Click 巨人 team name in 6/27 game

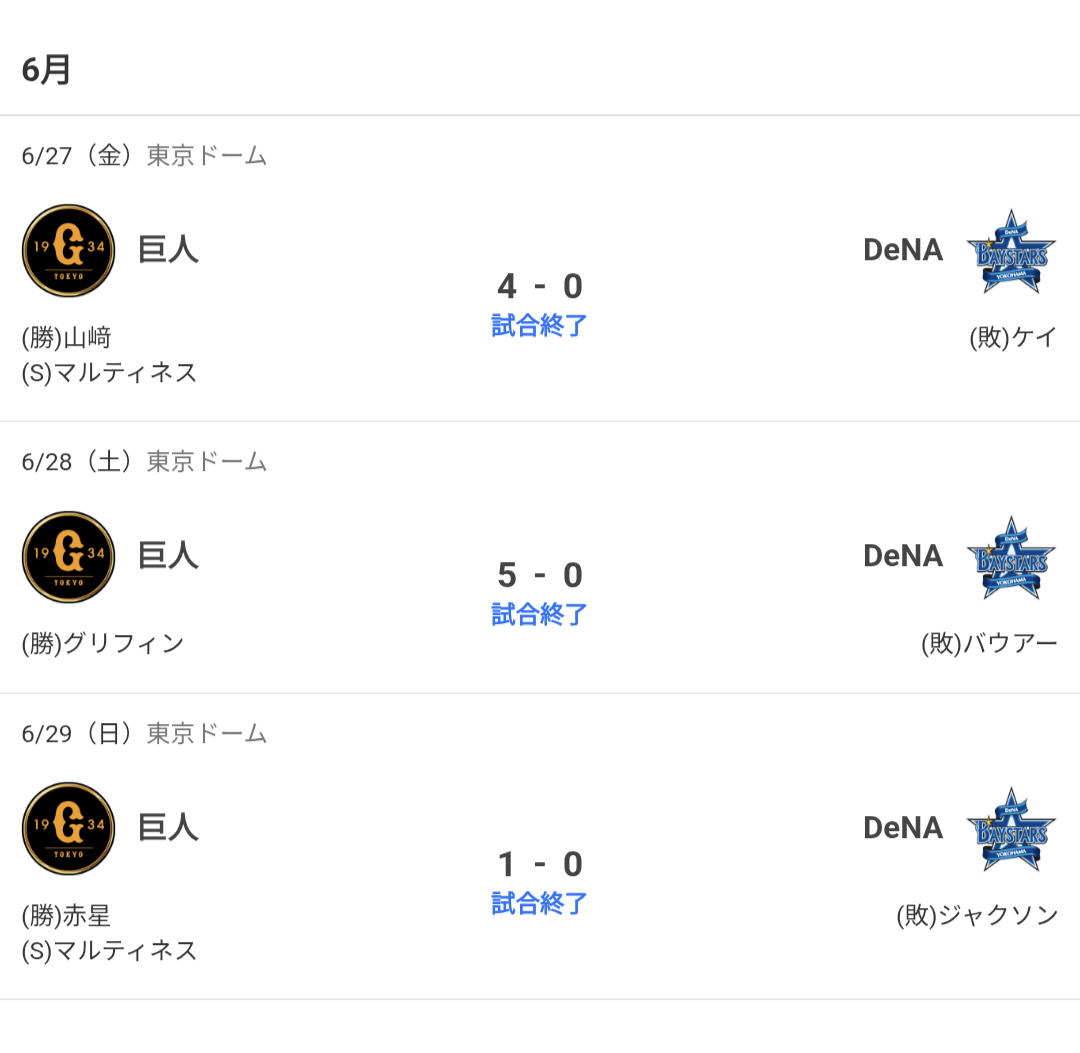(168, 249)
